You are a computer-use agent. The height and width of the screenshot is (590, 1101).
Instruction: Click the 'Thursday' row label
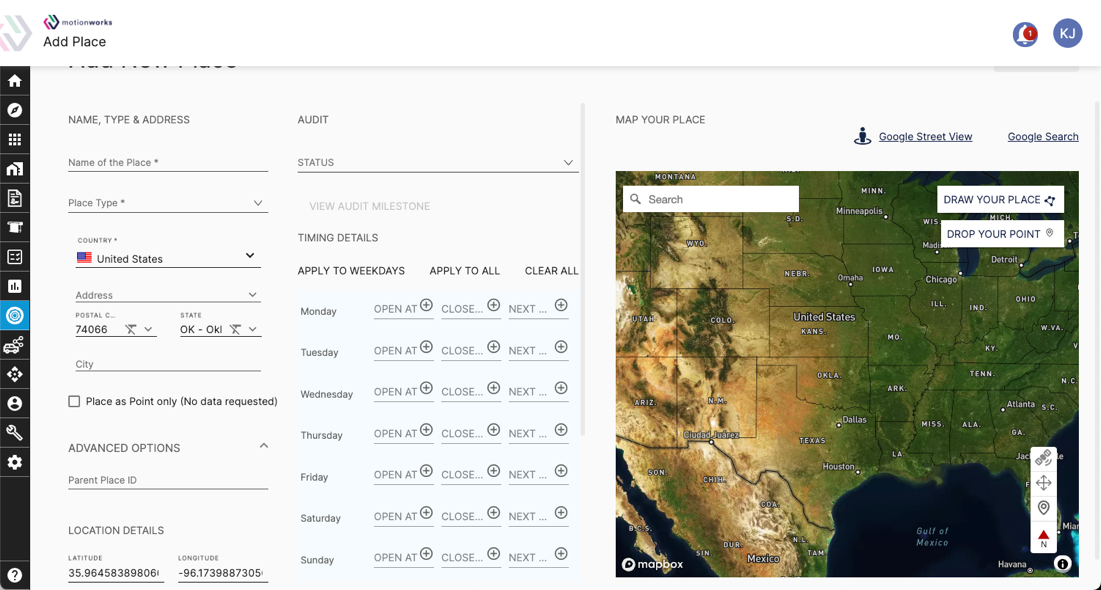322,435
